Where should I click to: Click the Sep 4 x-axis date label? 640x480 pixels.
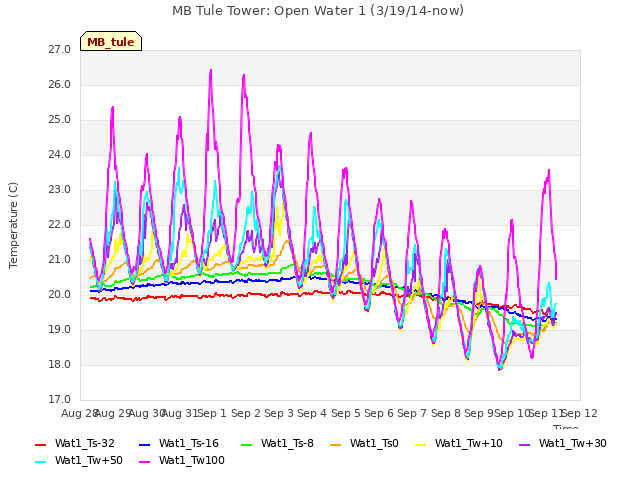tap(312, 414)
